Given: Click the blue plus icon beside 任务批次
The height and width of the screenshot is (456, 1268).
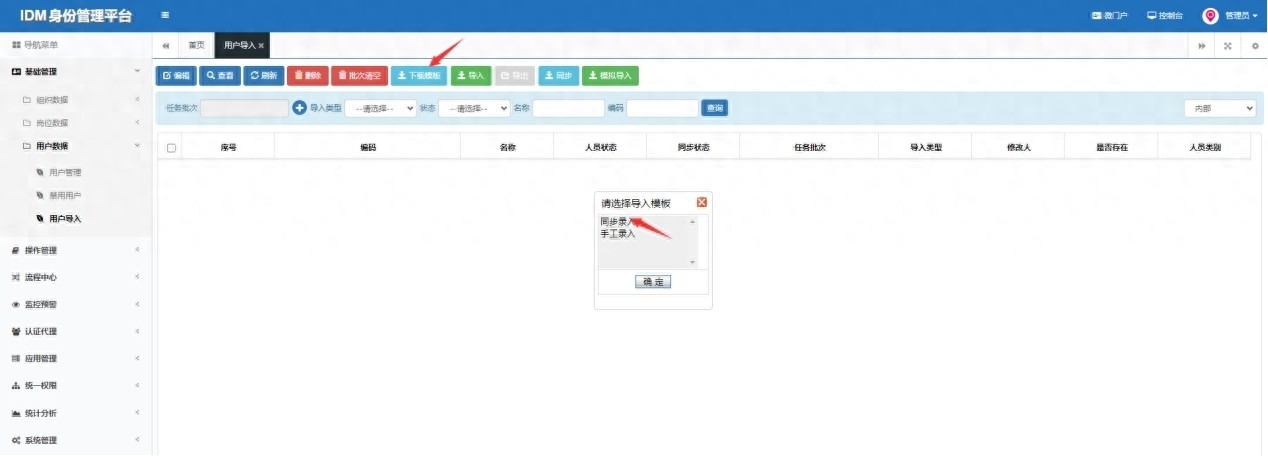Looking at the screenshot, I should [299, 108].
